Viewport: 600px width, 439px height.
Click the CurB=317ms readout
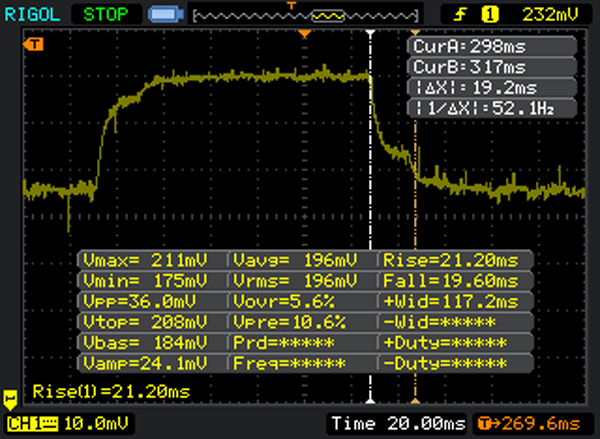coord(492,67)
